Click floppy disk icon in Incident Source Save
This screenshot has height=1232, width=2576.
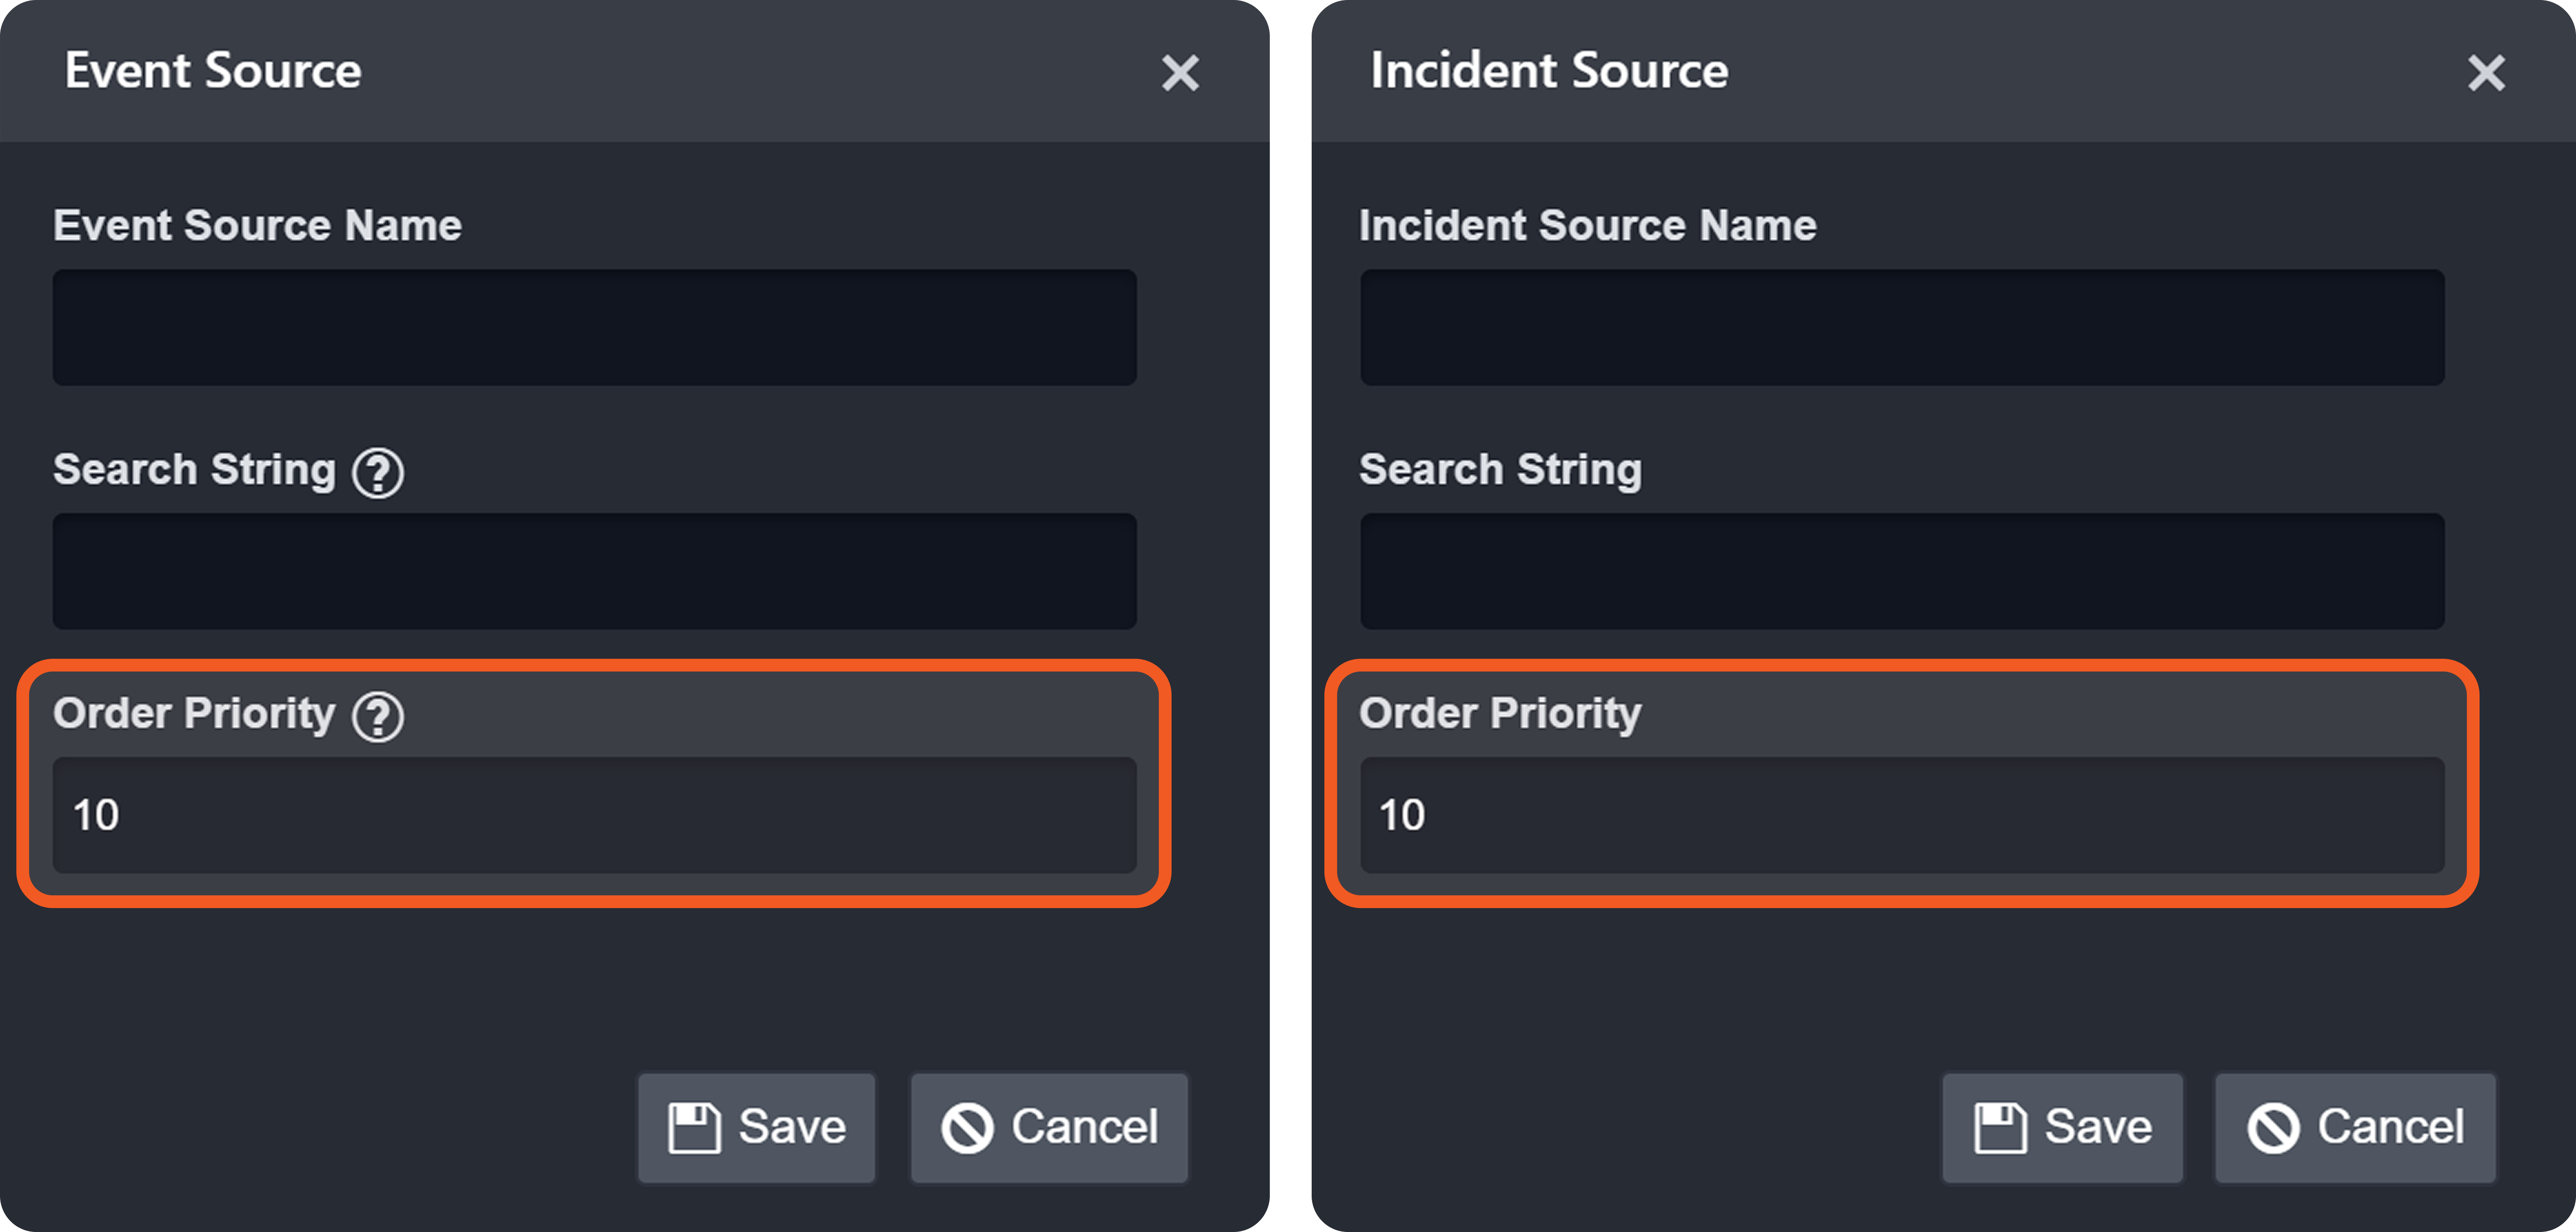pos(2000,1128)
